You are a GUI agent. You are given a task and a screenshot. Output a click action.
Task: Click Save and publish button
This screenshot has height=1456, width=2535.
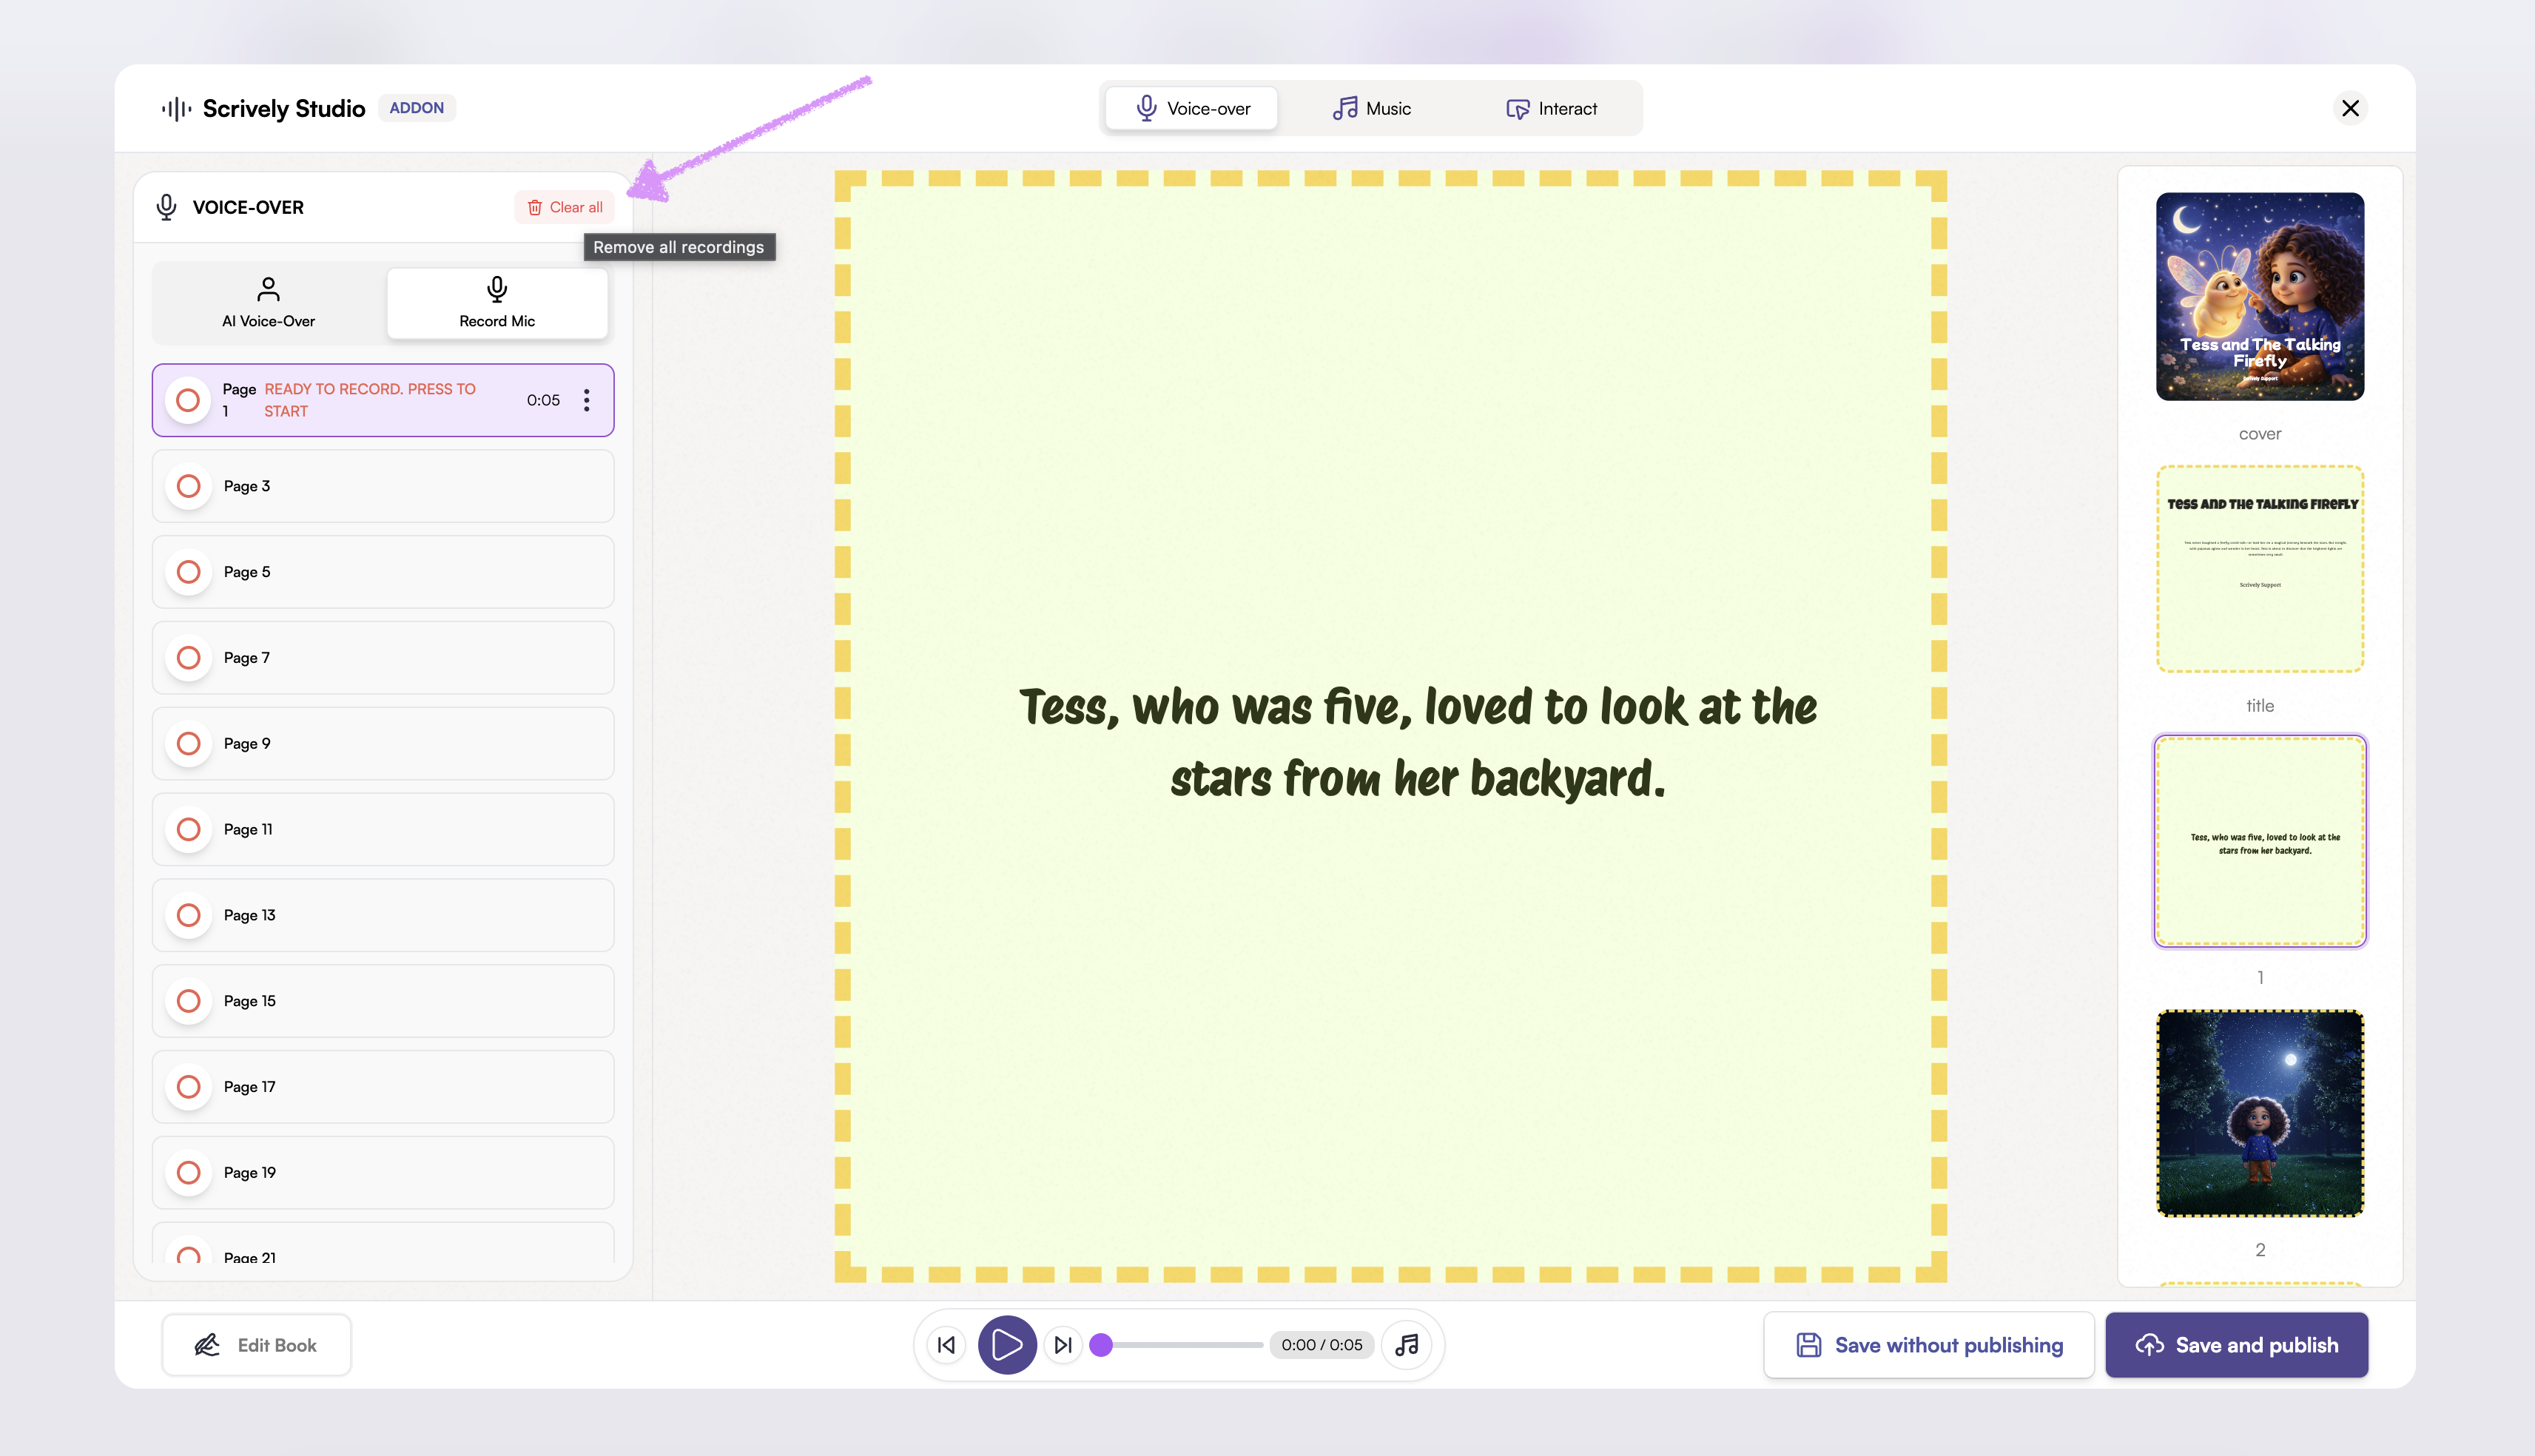point(2236,1345)
